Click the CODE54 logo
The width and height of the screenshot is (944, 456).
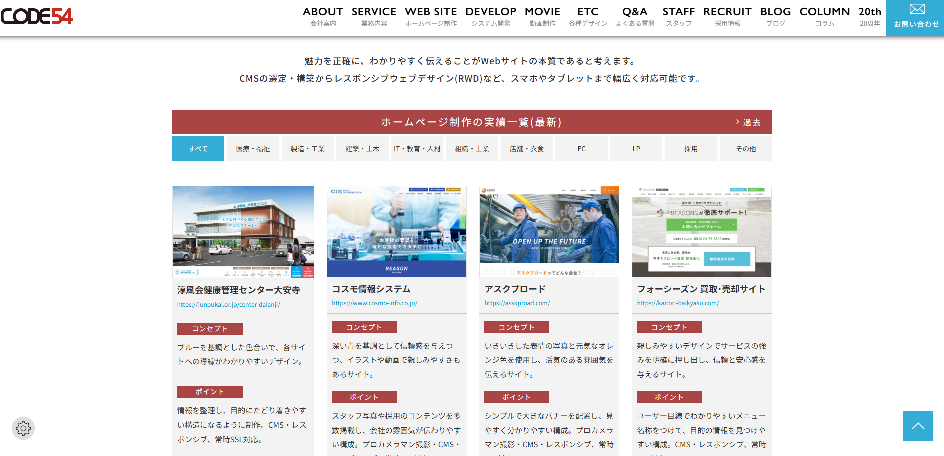pyautogui.click(x=37, y=16)
